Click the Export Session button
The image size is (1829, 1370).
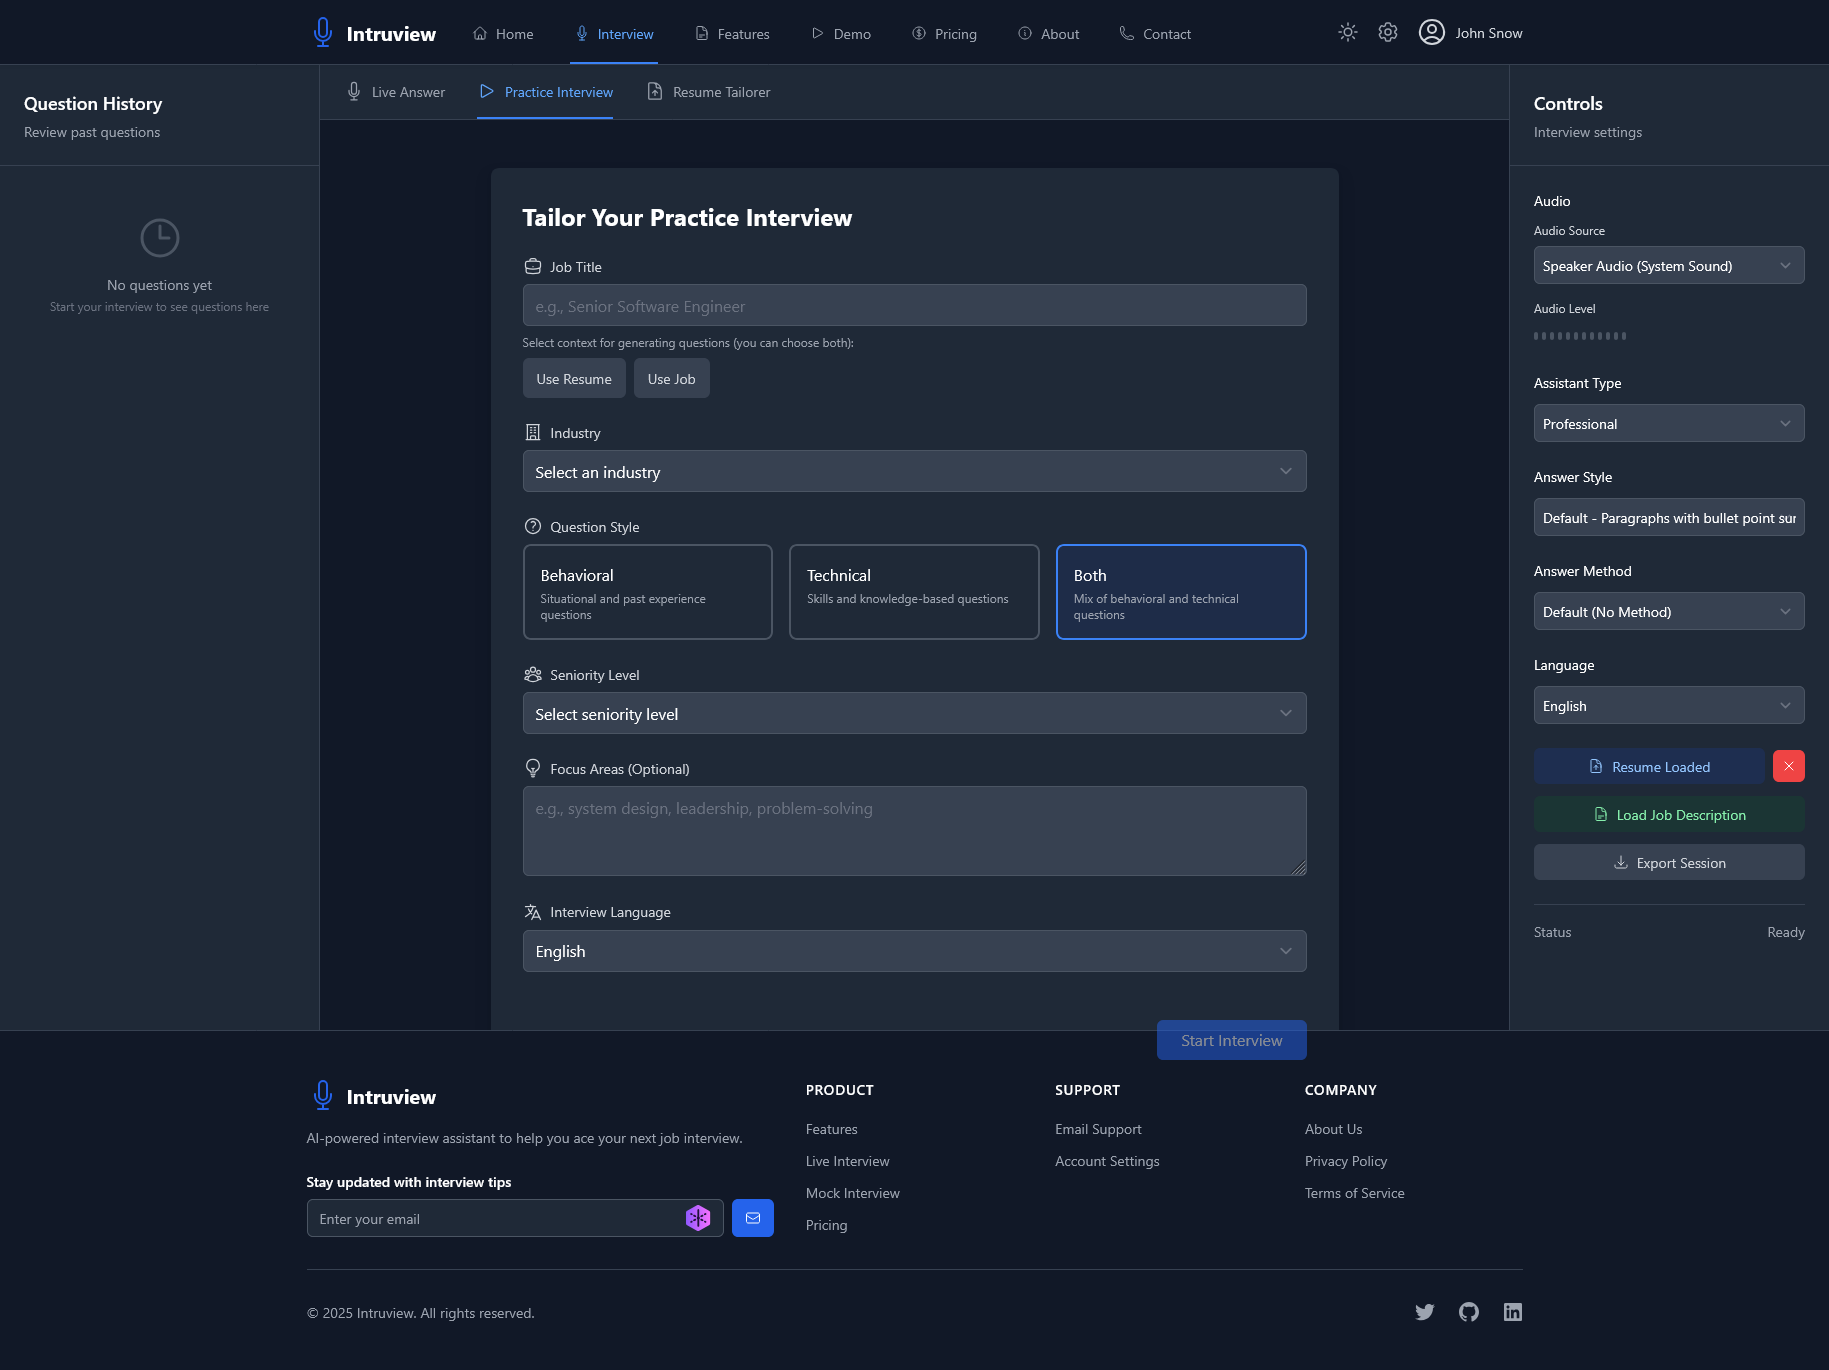1669,862
